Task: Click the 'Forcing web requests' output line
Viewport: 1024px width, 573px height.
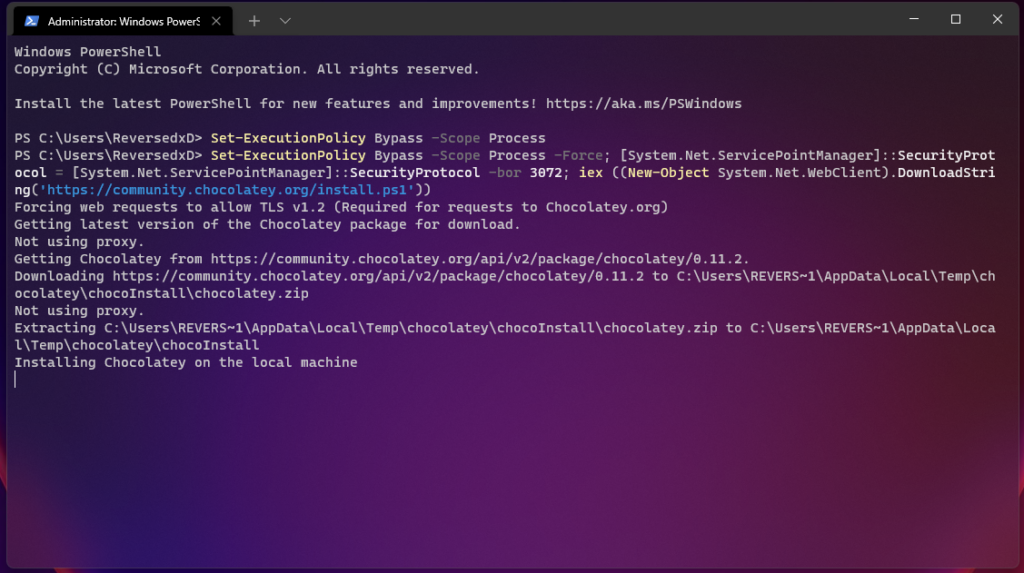Action: [x=340, y=207]
